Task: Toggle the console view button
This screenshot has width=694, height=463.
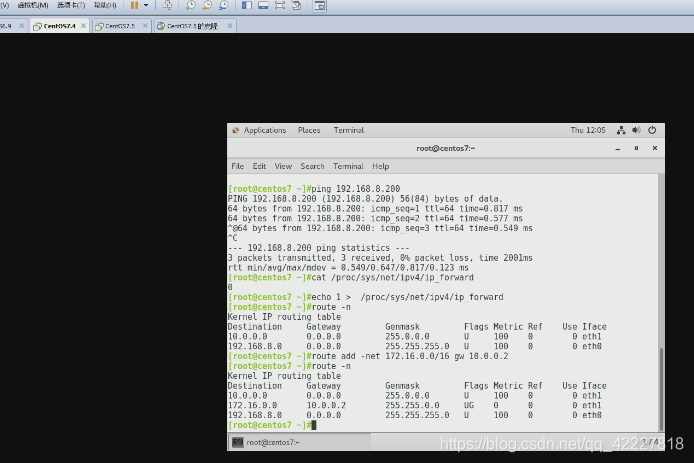Action: (x=320, y=6)
